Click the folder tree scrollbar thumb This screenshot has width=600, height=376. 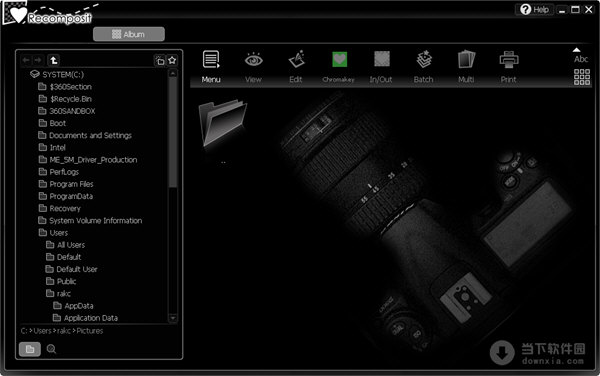(173, 133)
